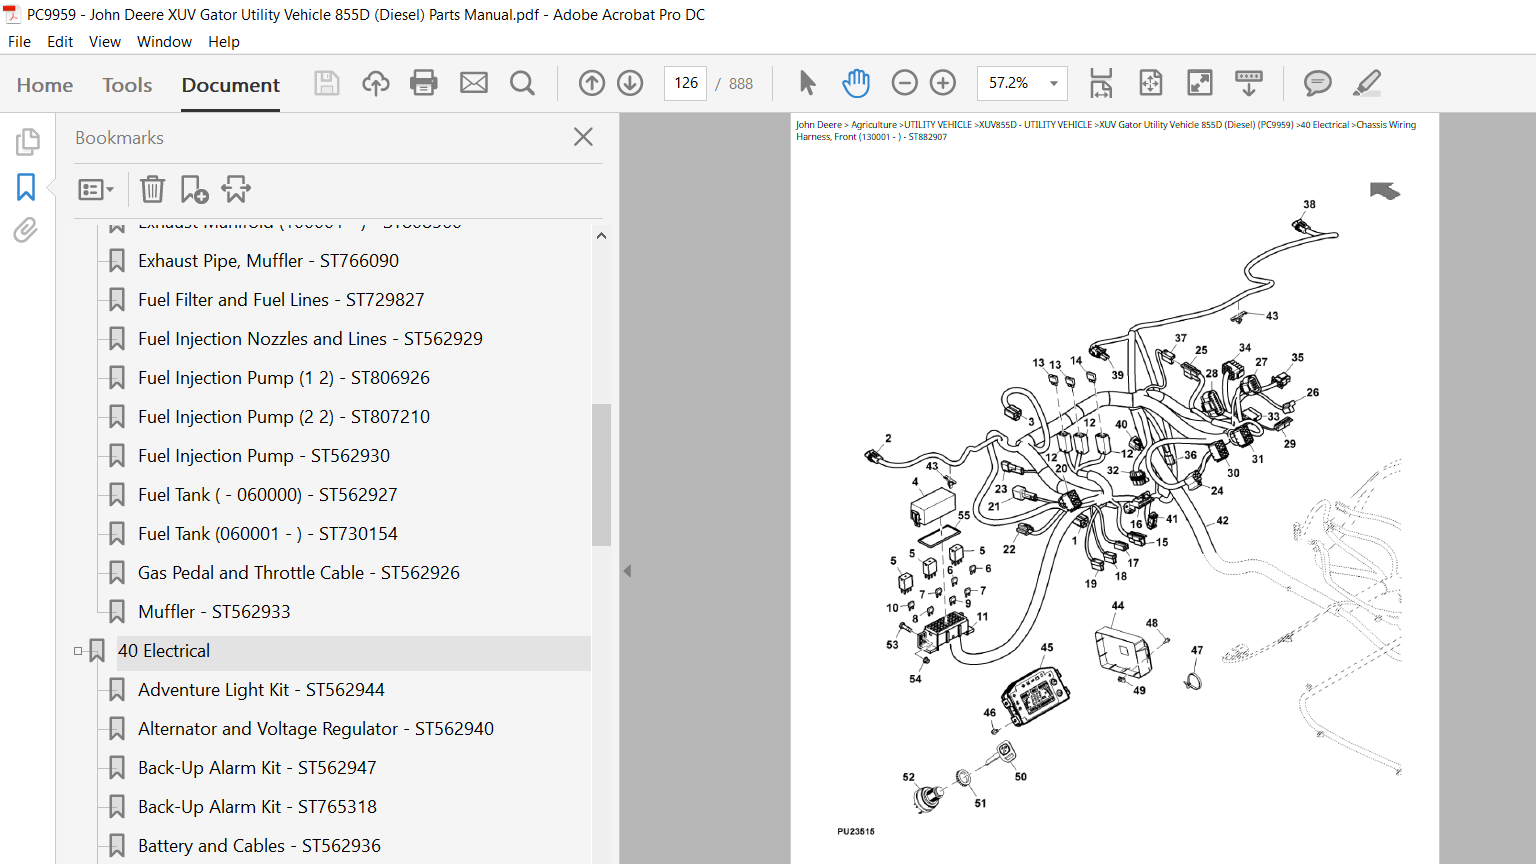Viewport: 1536px width, 864px height.
Task: Open bookmark Gas Pedal and Throttle Cable
Action: (299, 573)
